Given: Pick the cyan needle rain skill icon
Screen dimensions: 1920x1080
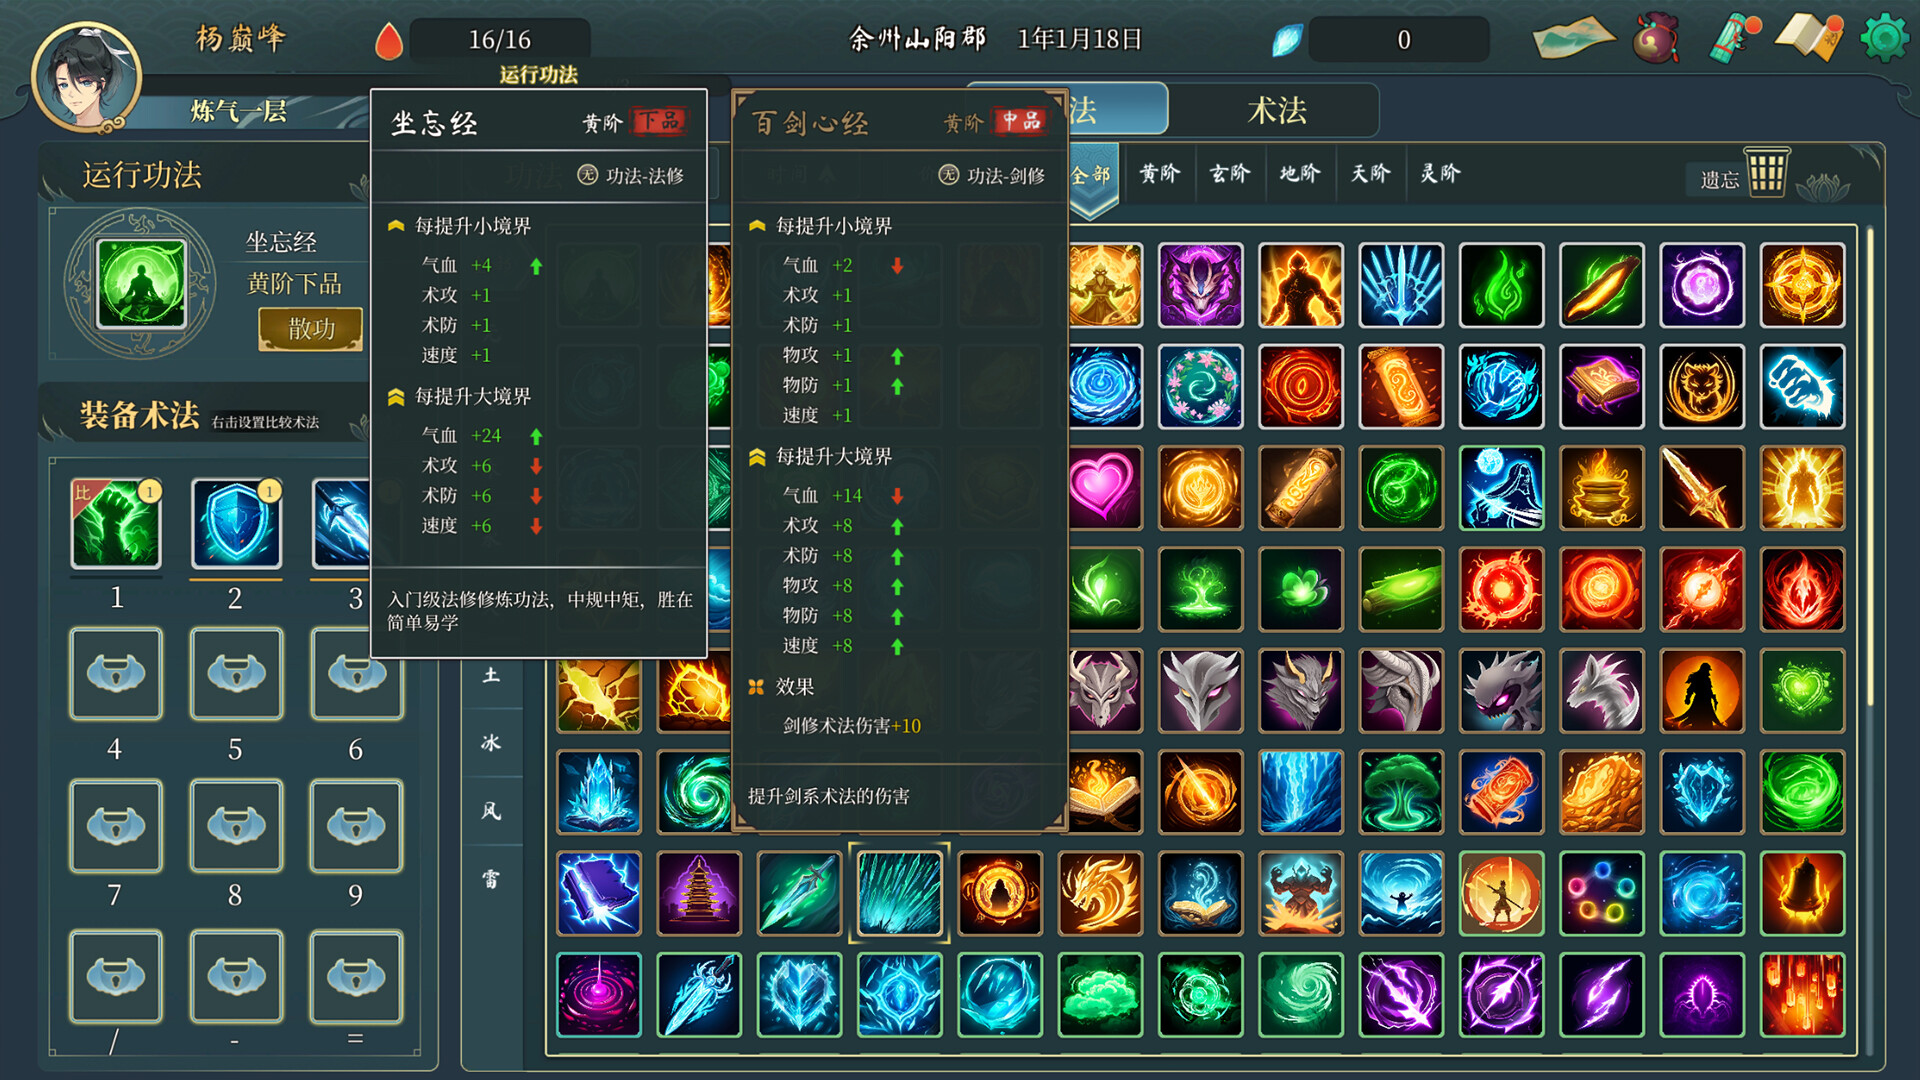Looking at the screenshot, I should point(899,893).
